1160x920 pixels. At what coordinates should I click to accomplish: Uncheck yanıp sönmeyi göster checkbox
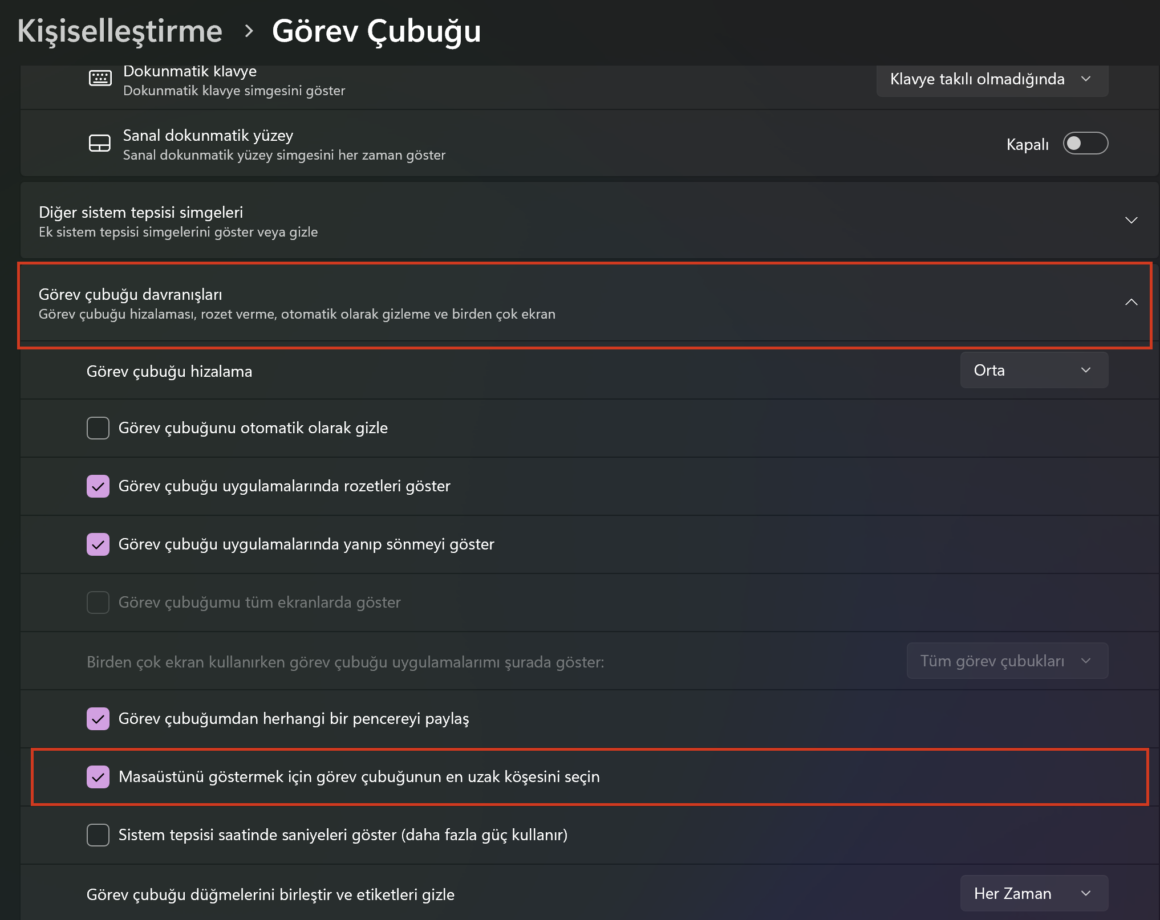click(x=98, y=544)
